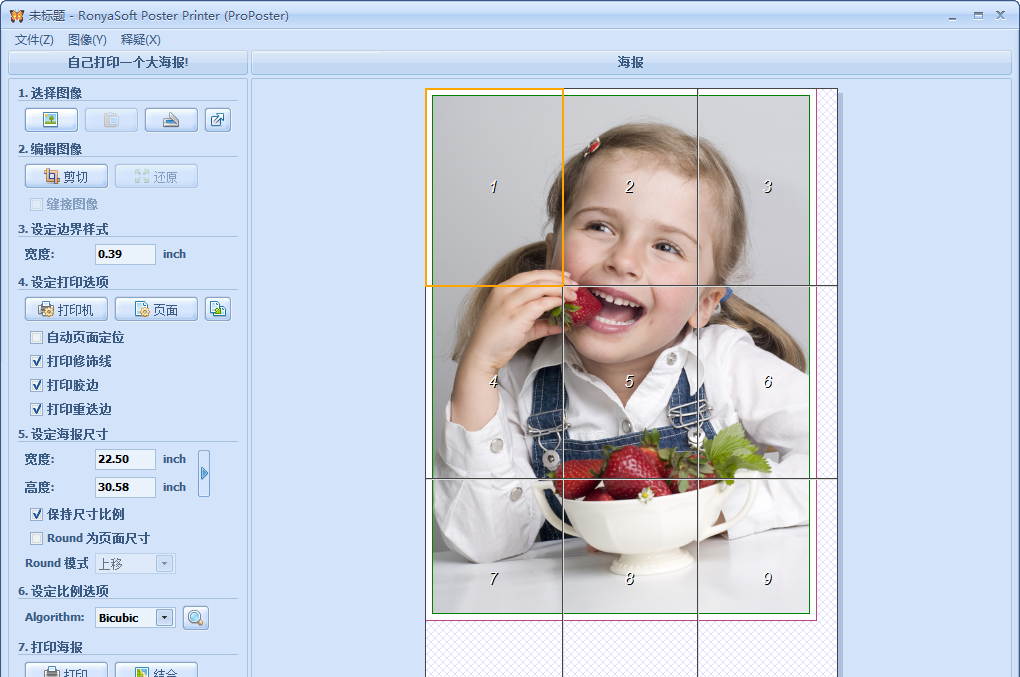Screen dimensions: 1020x677
Task: Toggle 打印重迭边 checkbox
Action: 37,409
